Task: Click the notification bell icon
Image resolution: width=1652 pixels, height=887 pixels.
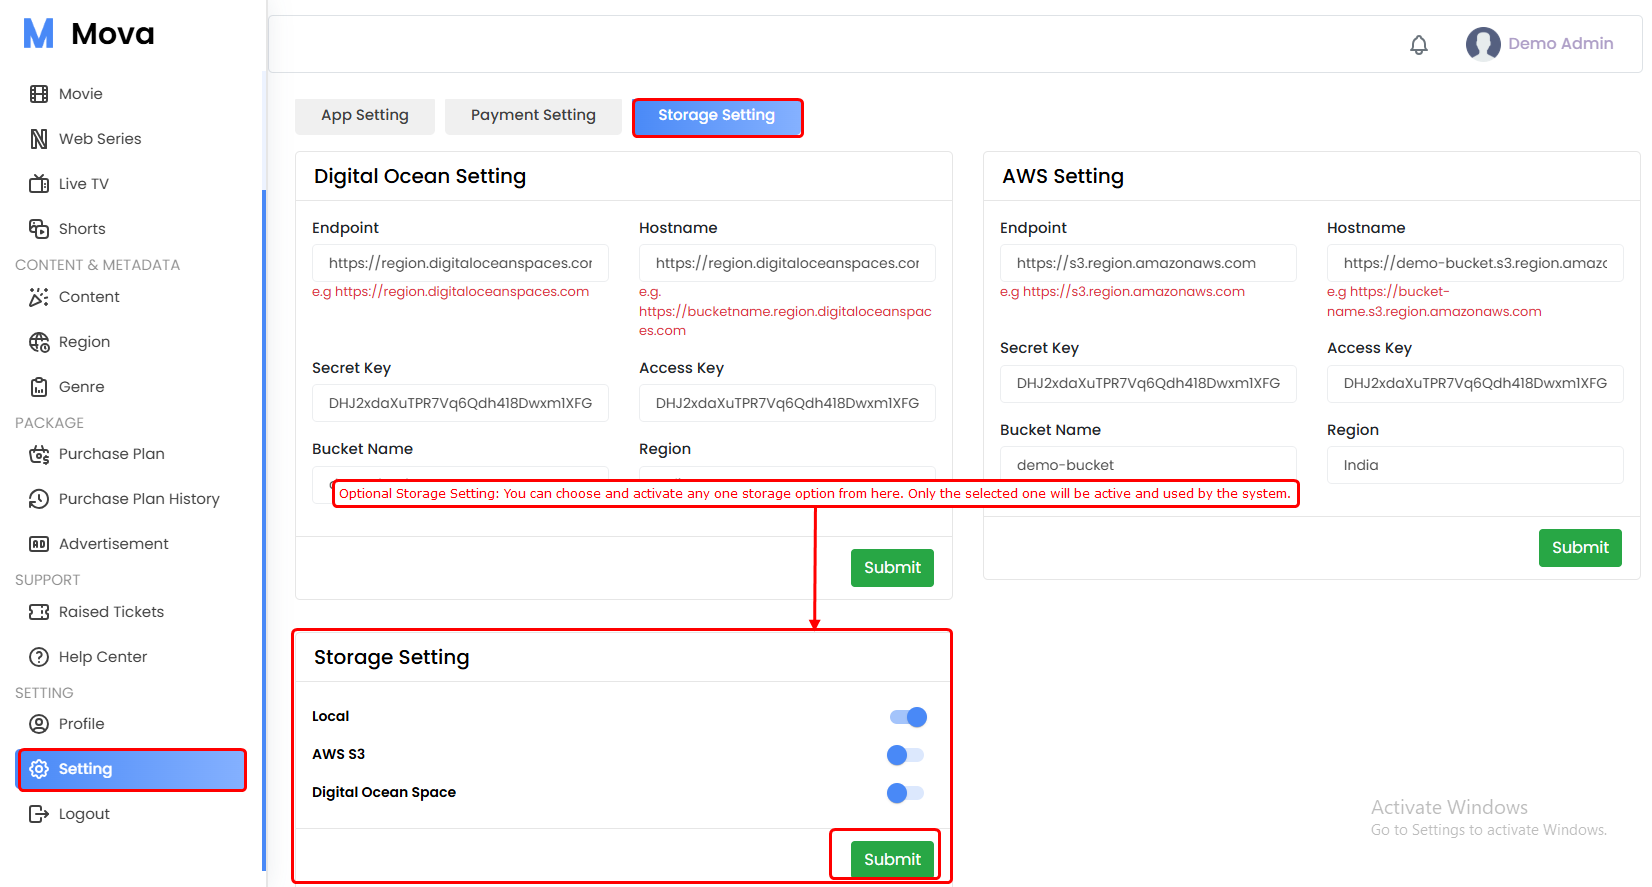Action: (1418, 45)
